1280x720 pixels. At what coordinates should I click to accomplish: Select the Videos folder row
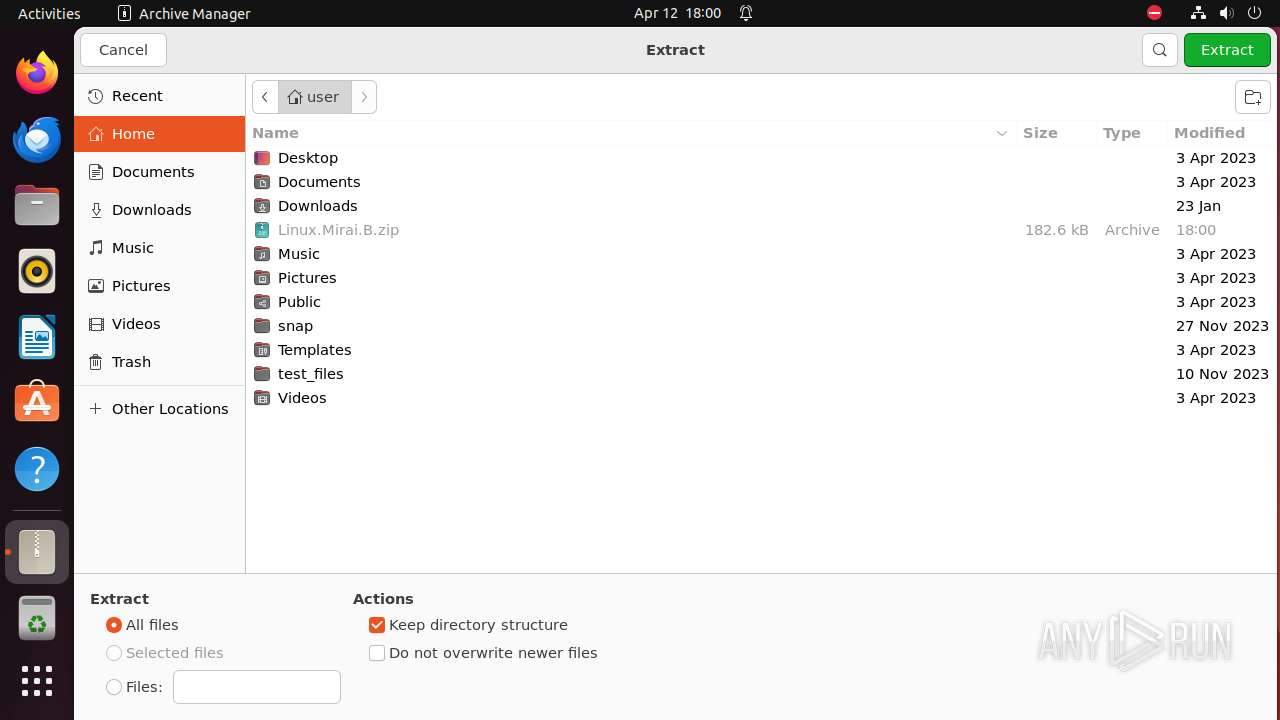click(x=762, y=398)
